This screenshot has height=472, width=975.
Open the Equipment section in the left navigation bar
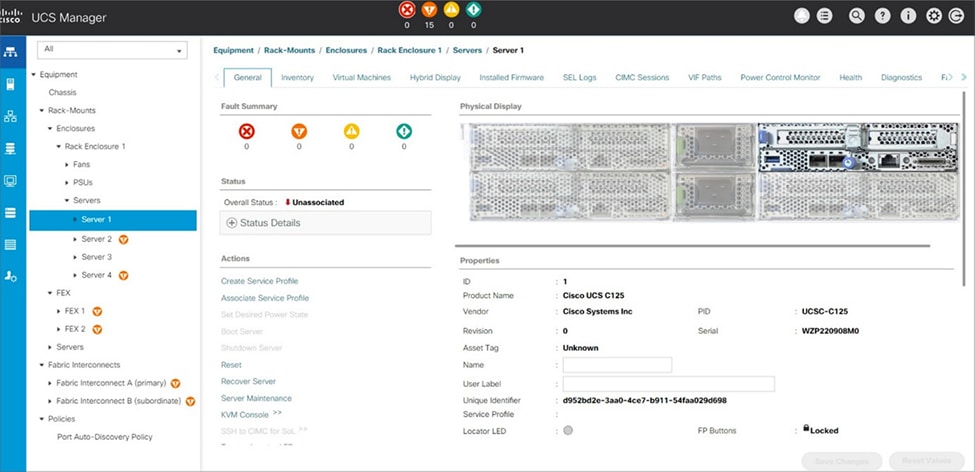pos(10,52)
